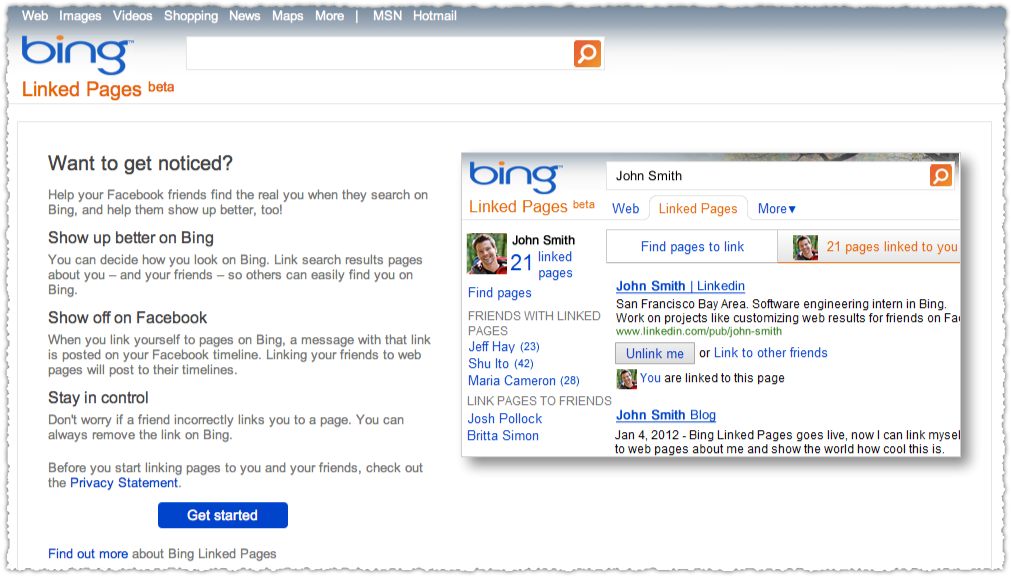
Task: Switch to the 'Find pages to link' tab
Action: pyautogui.click(x=692, y=247)
